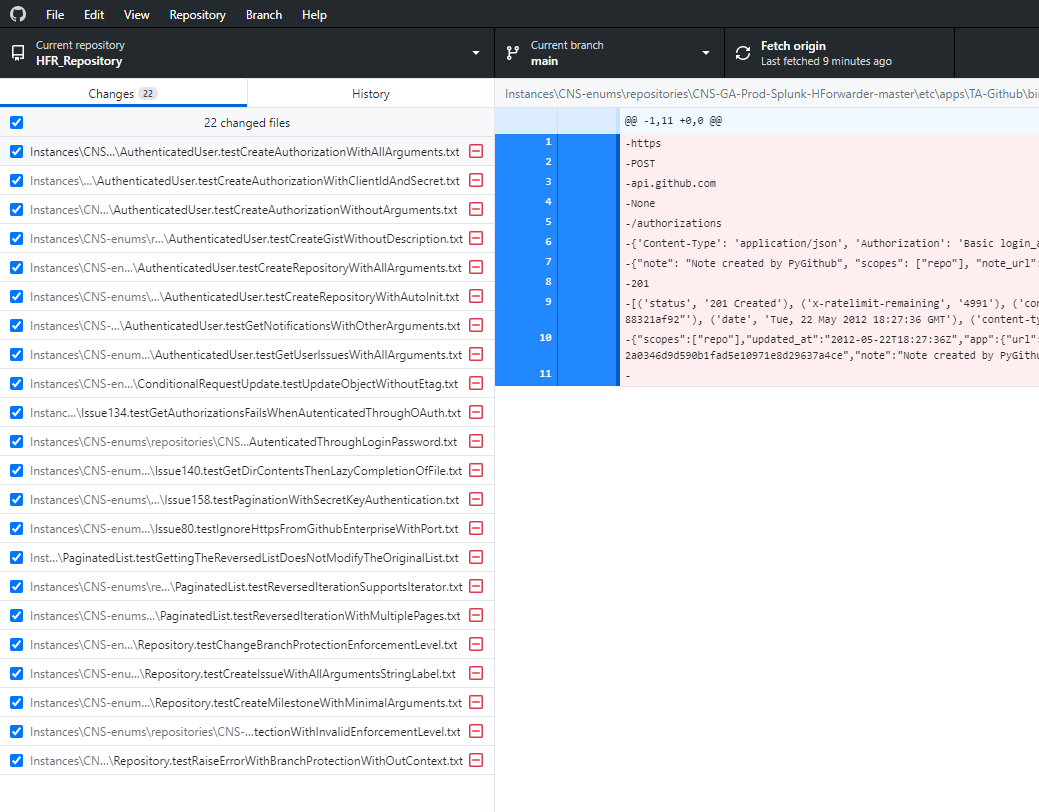Image resolution: width=1039 pixels, height=812 pixels.
Task: Click the GitHub octocat logo icon
Action: pos(19,14)
